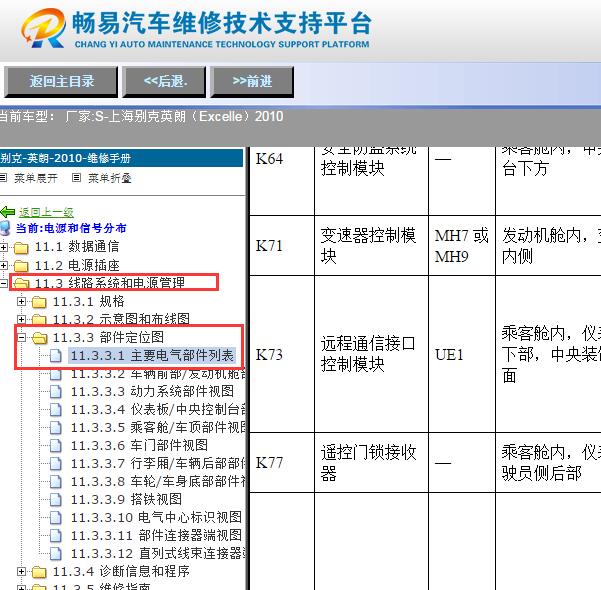
Task: Go forward with the >>前进 button
Action: [252, 81]
